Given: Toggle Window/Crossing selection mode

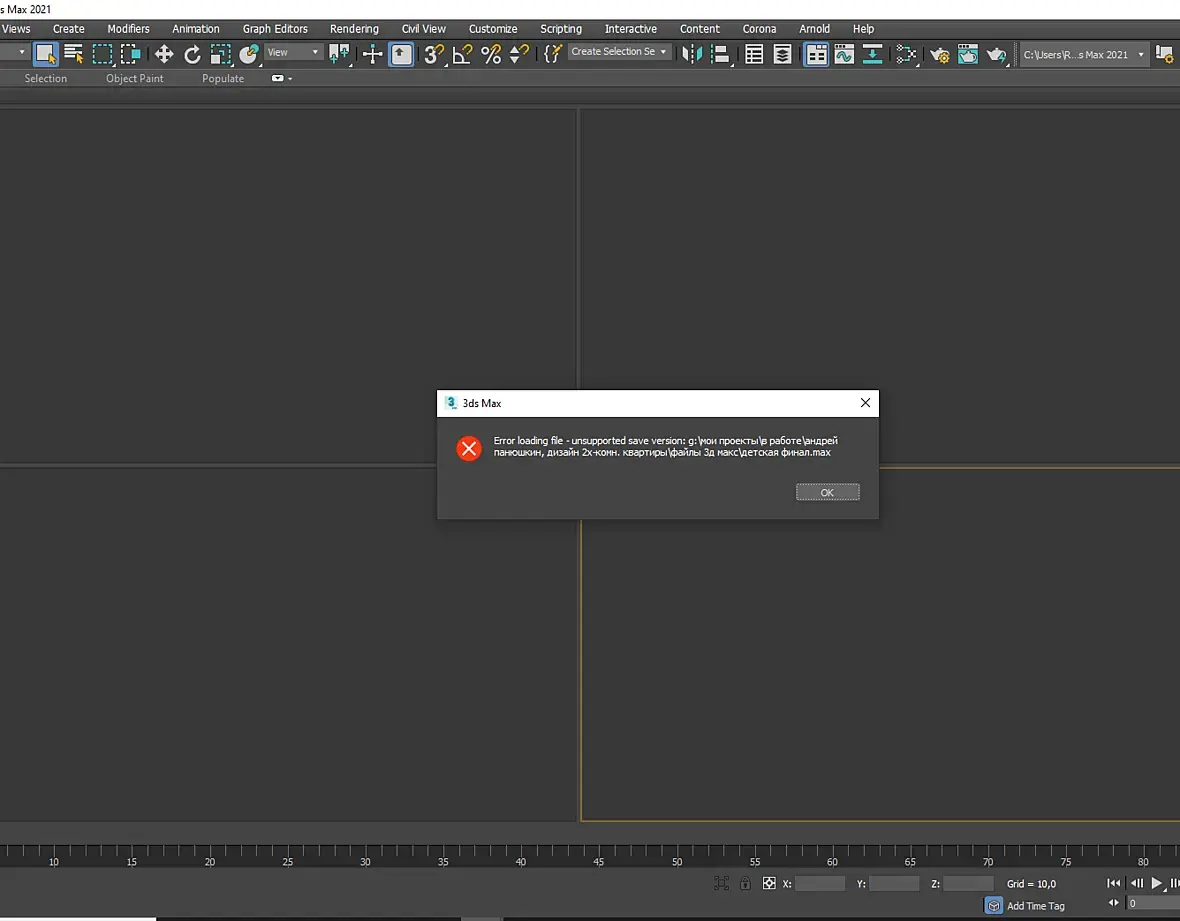Looking at the screenshot, I should pos(131,54).
